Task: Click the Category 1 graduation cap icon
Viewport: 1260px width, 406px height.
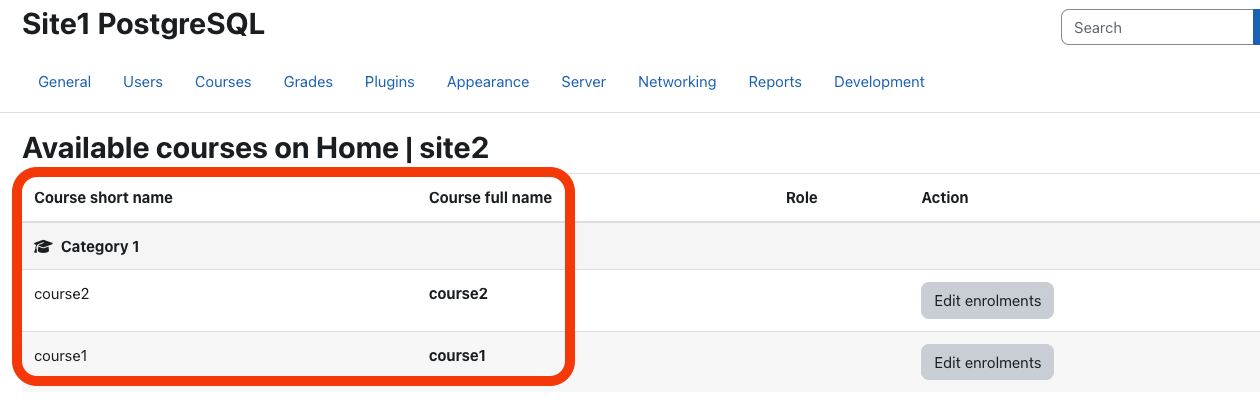Action: [43, 246]
